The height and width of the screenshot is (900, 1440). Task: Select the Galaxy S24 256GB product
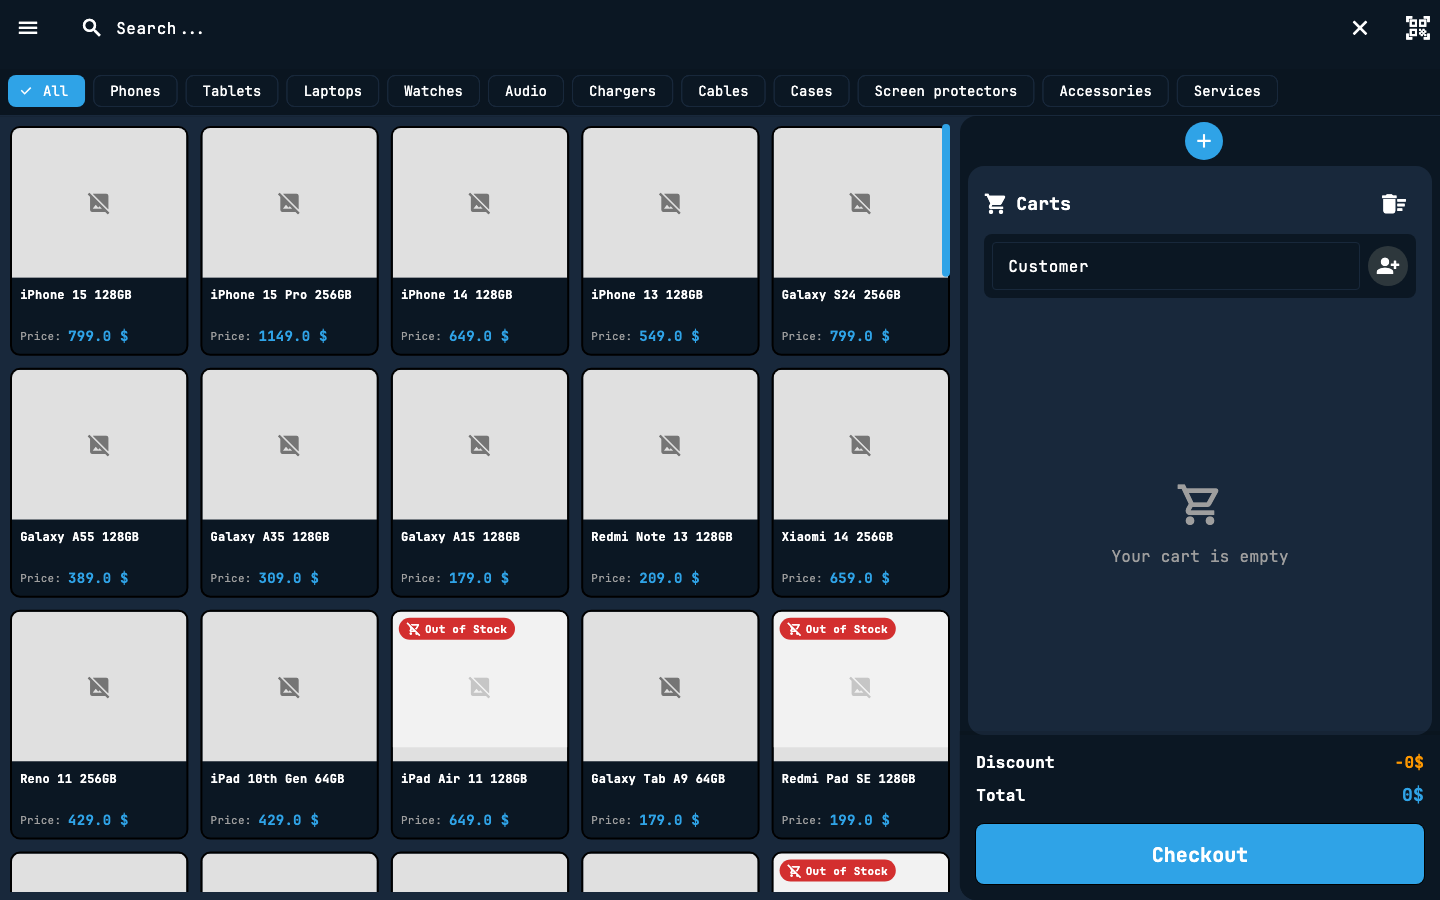click(861, 241)
